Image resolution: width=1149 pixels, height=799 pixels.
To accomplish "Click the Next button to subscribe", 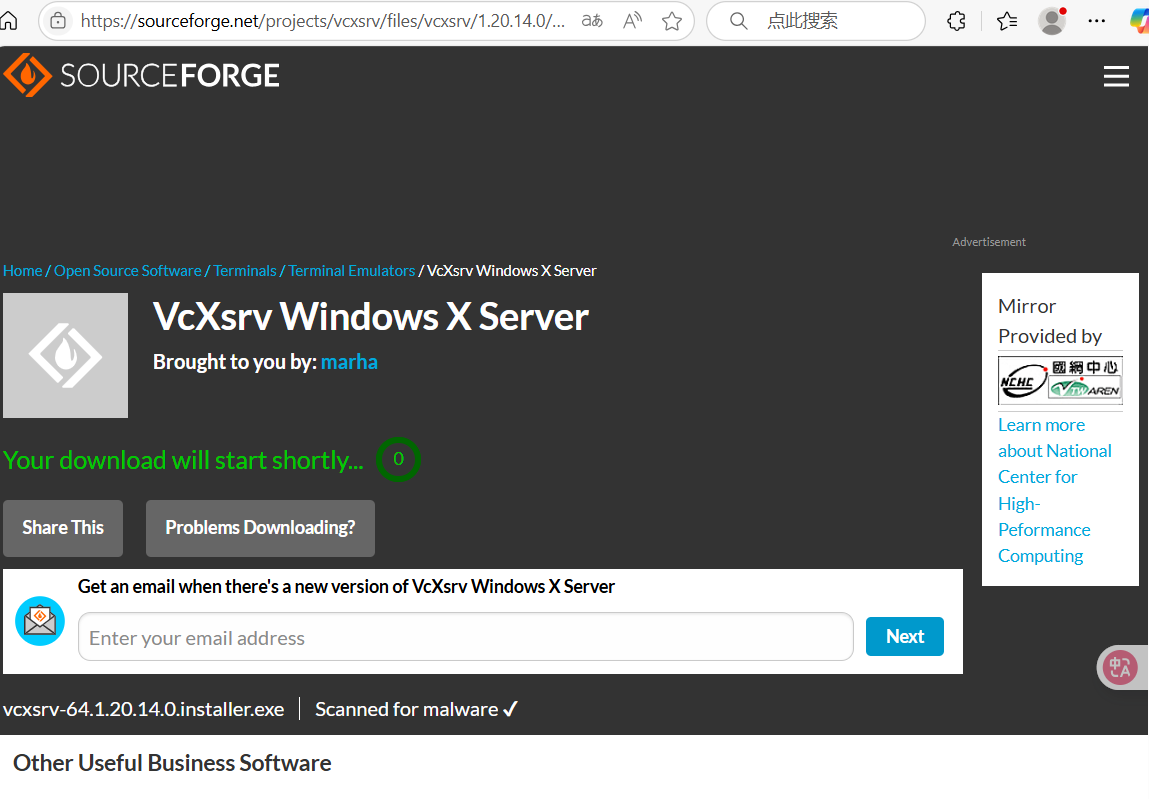I will (904, 636).
